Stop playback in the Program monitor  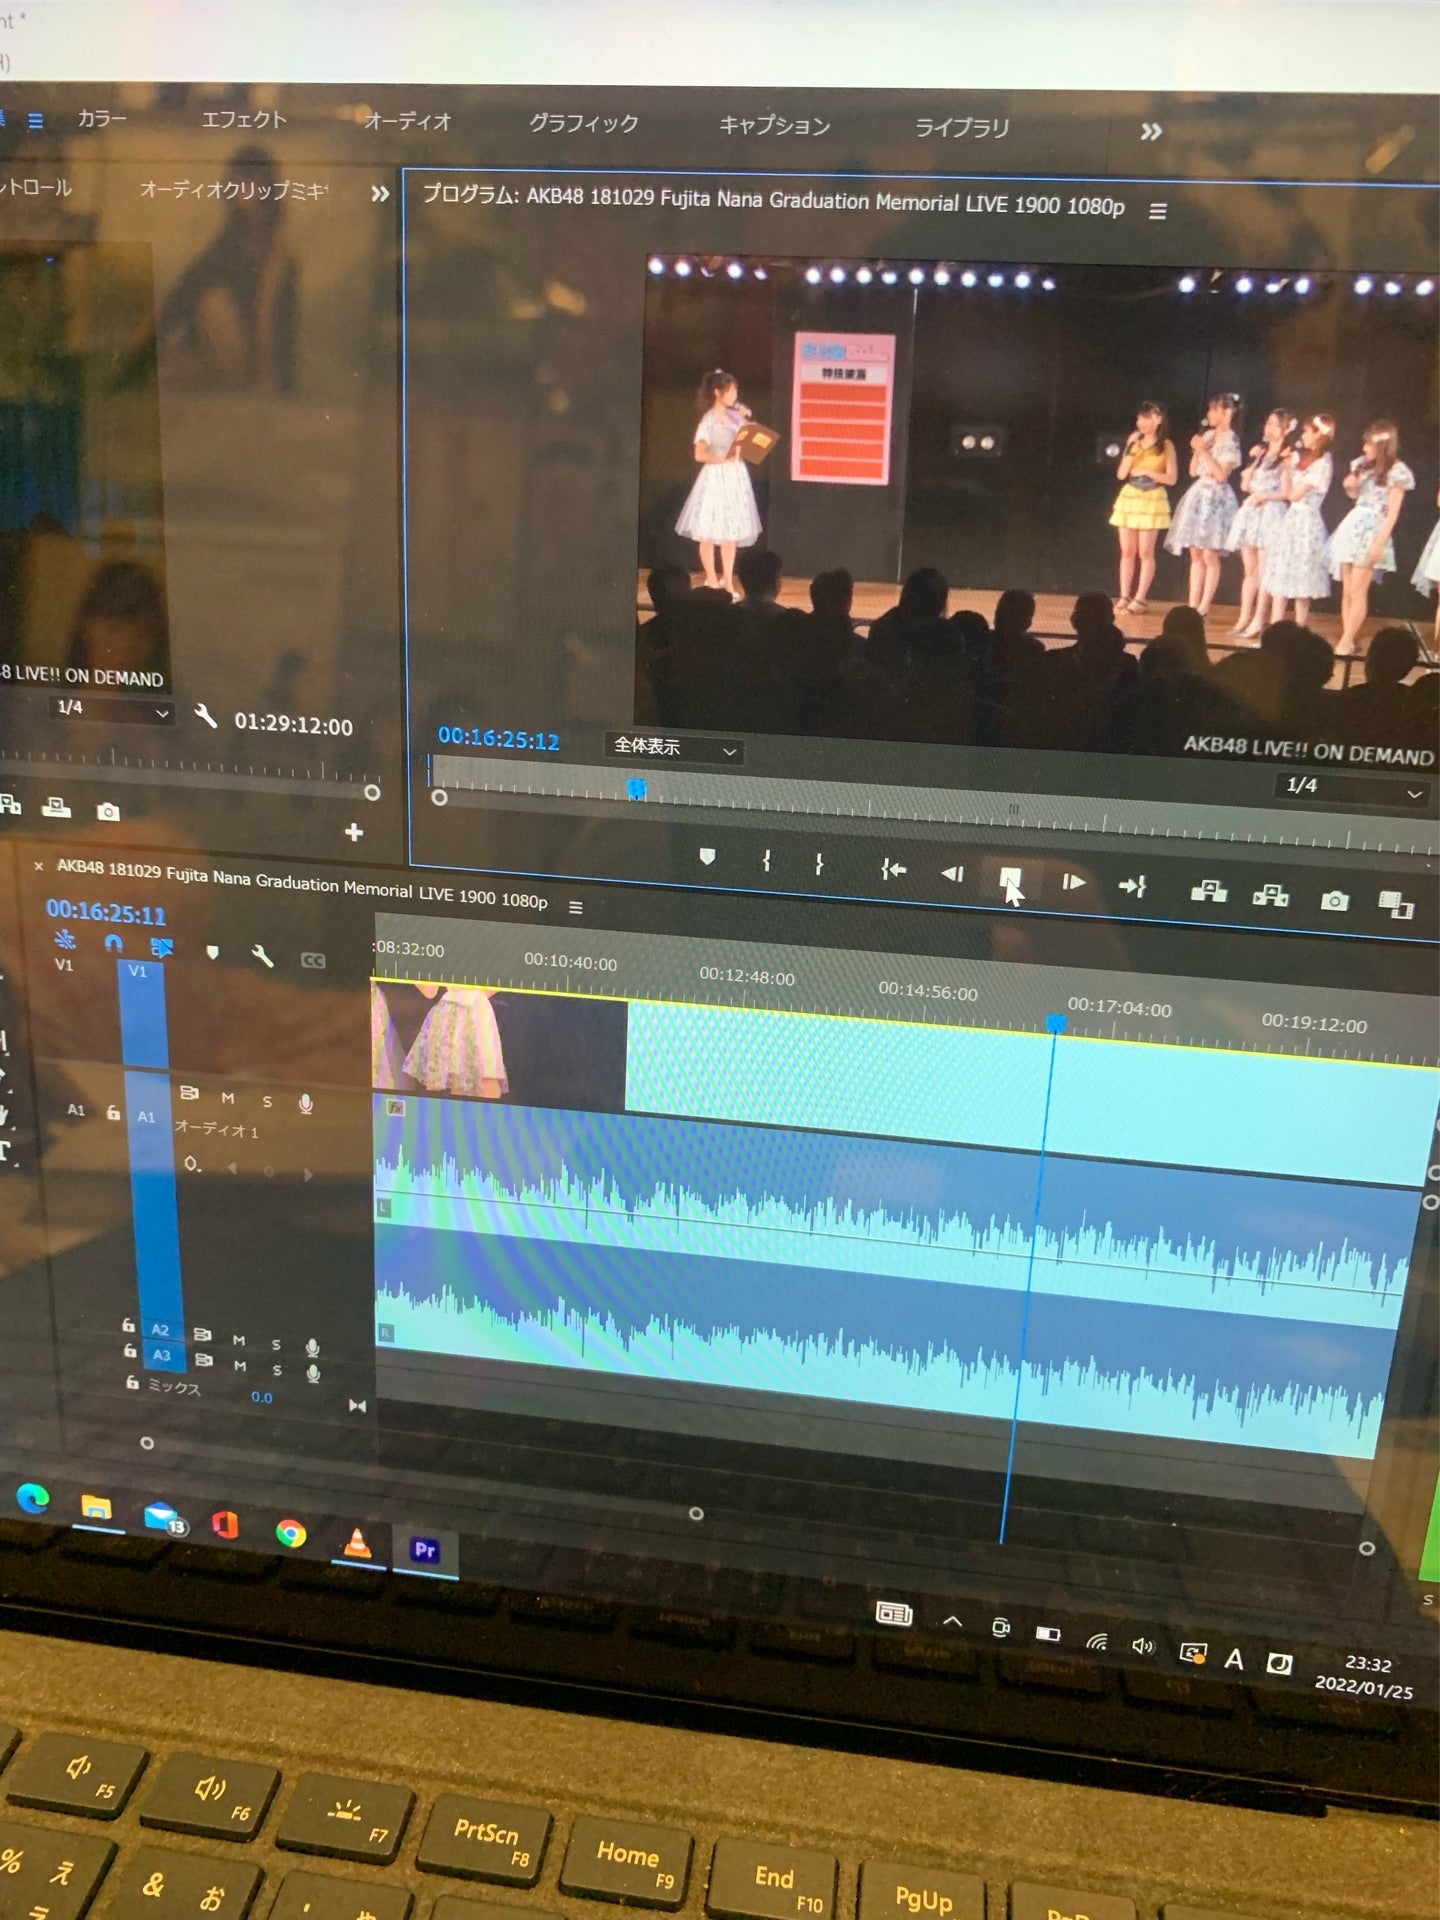click(x=1010, y=878)
